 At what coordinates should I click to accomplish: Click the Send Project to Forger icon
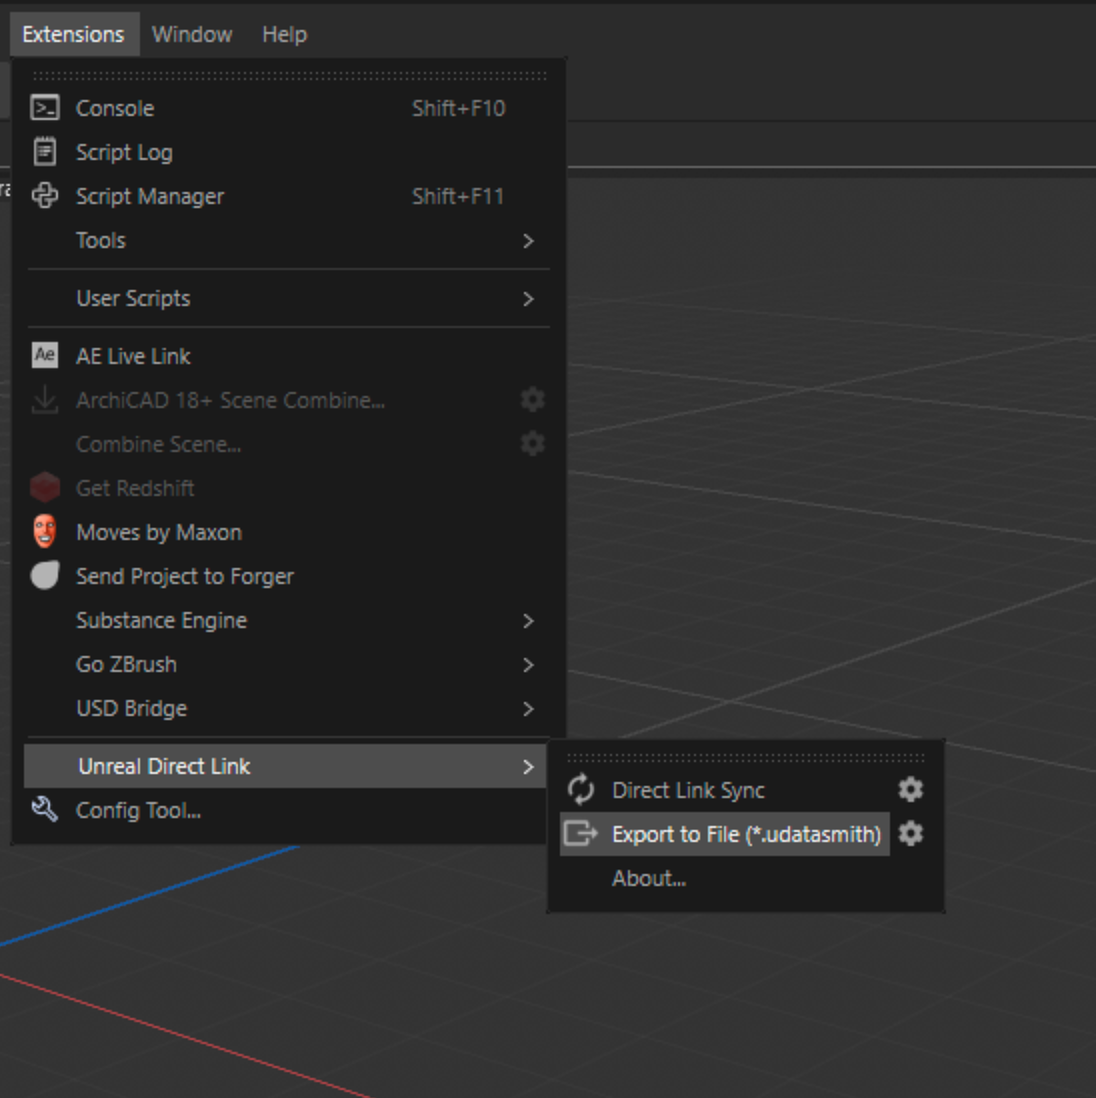45,576
